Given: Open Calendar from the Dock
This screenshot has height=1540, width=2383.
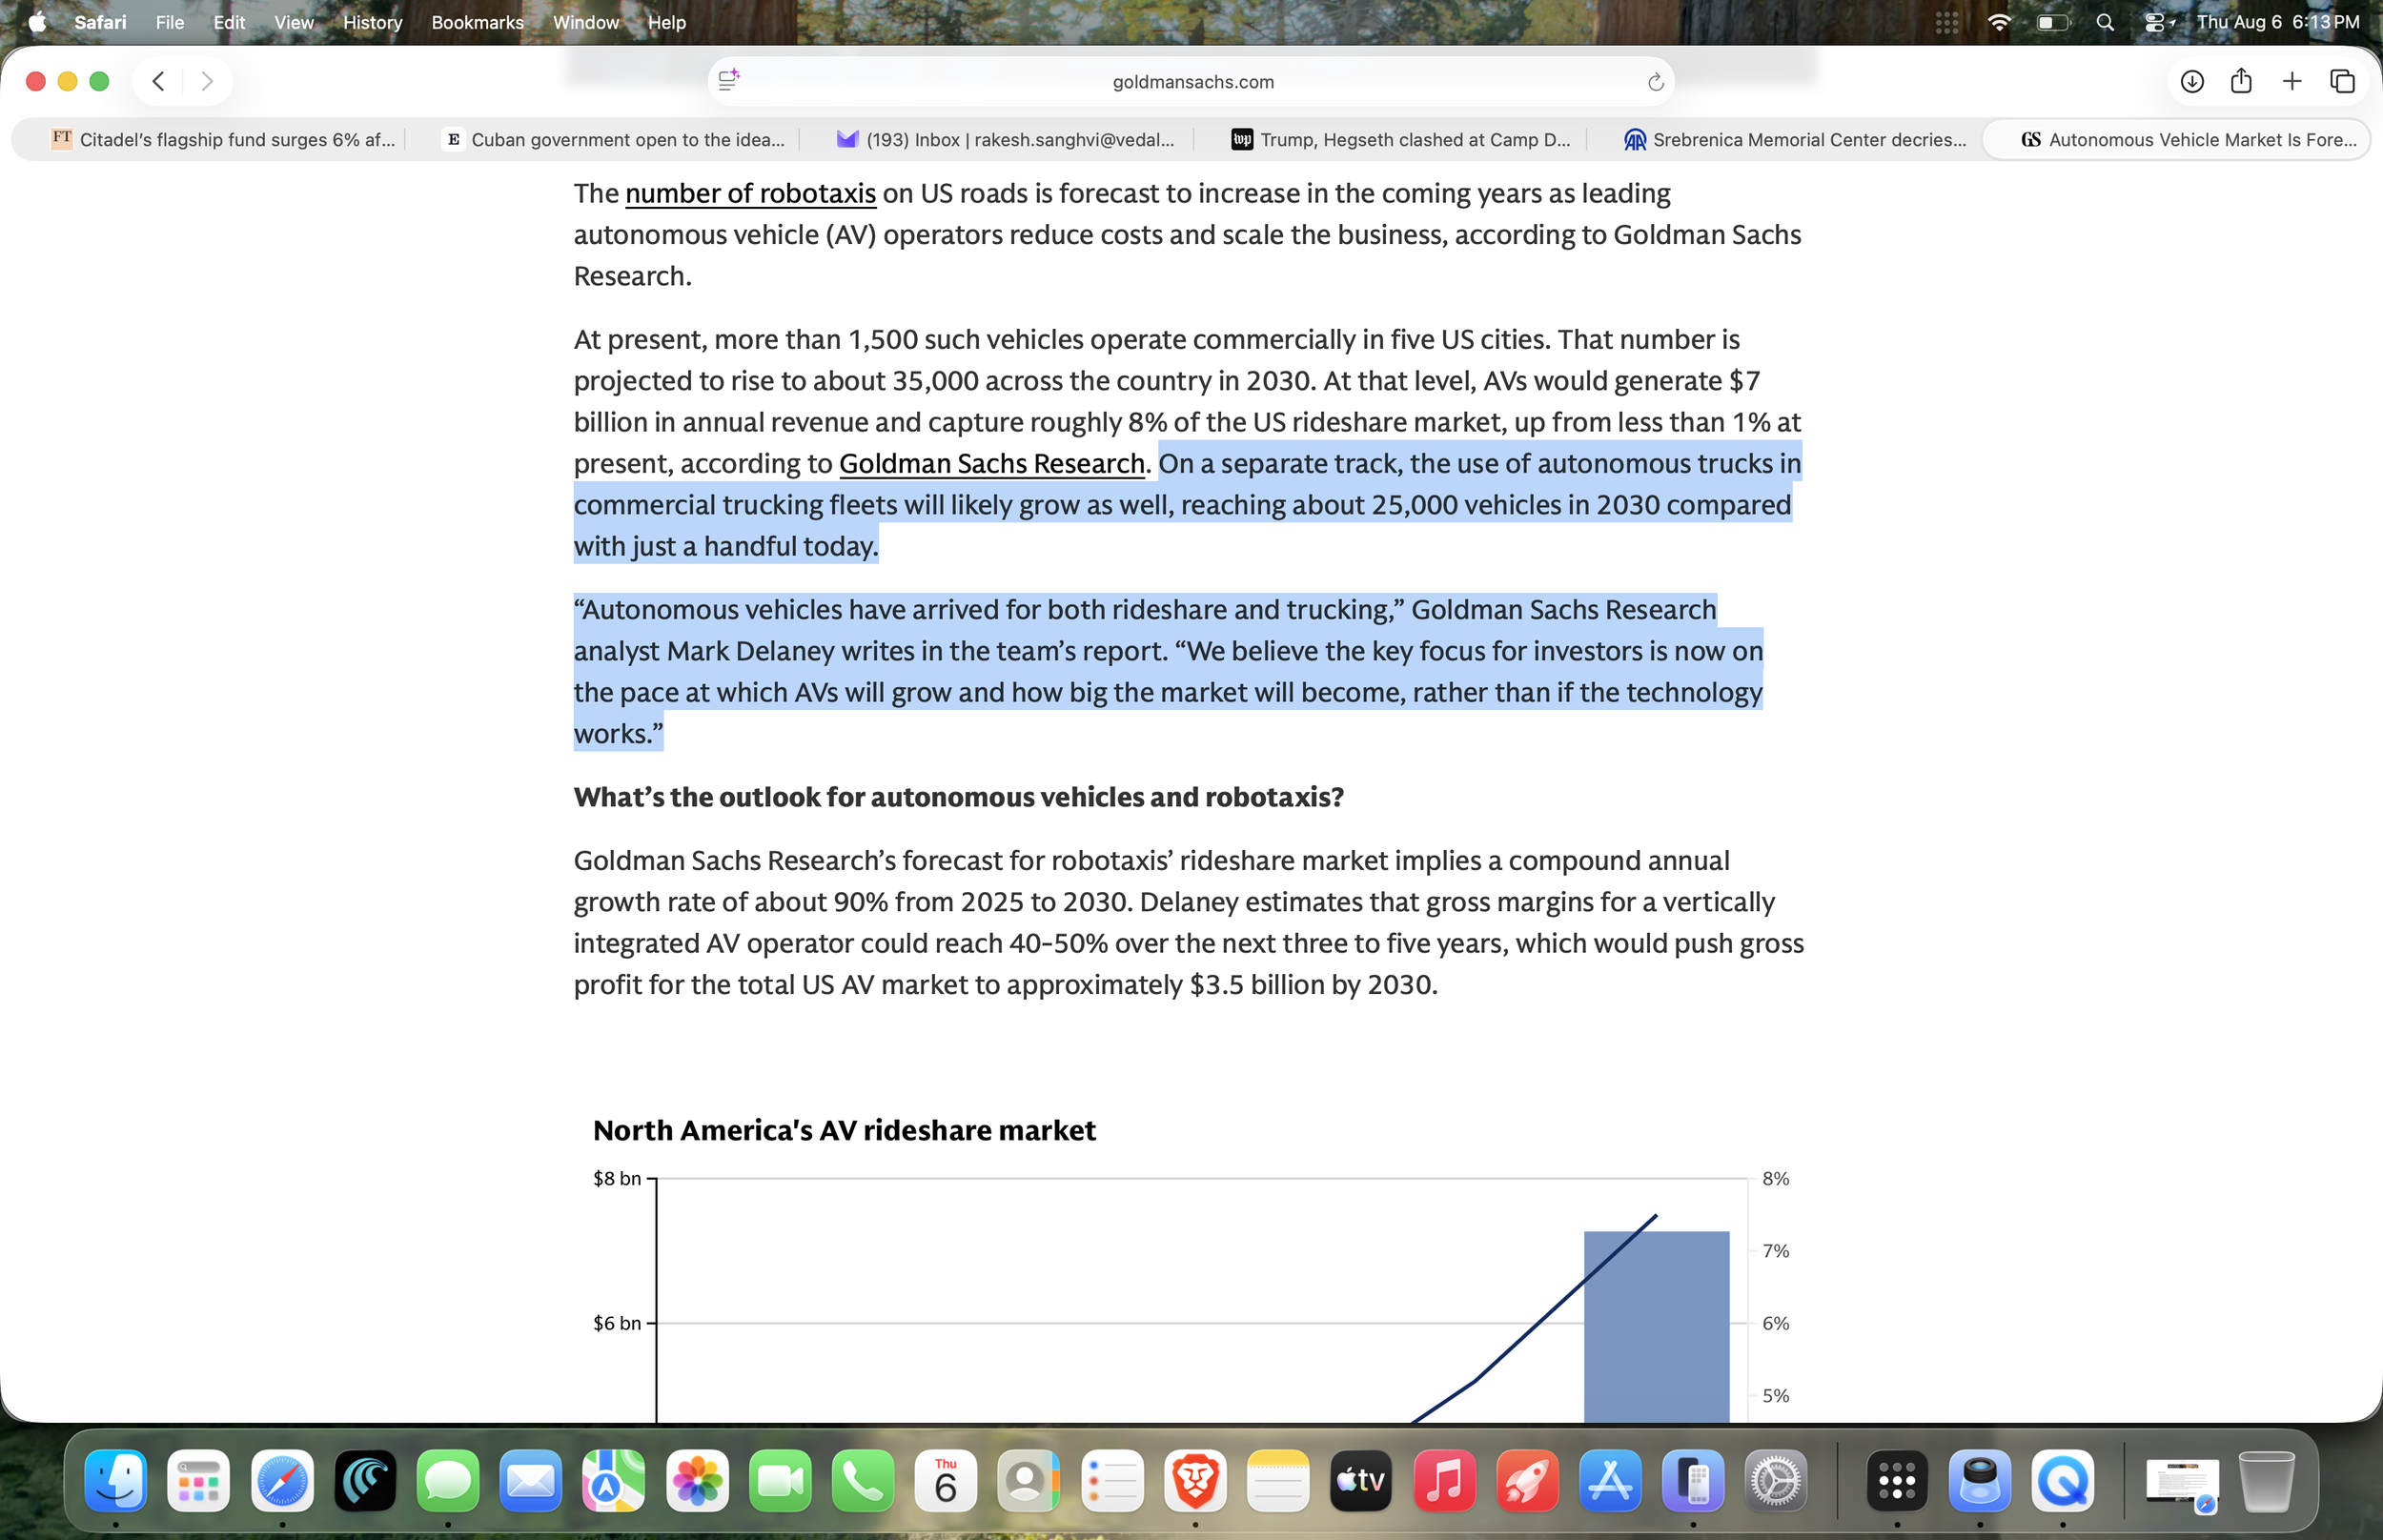Looking at the screenshot, I should click(x=945, y=1480).
